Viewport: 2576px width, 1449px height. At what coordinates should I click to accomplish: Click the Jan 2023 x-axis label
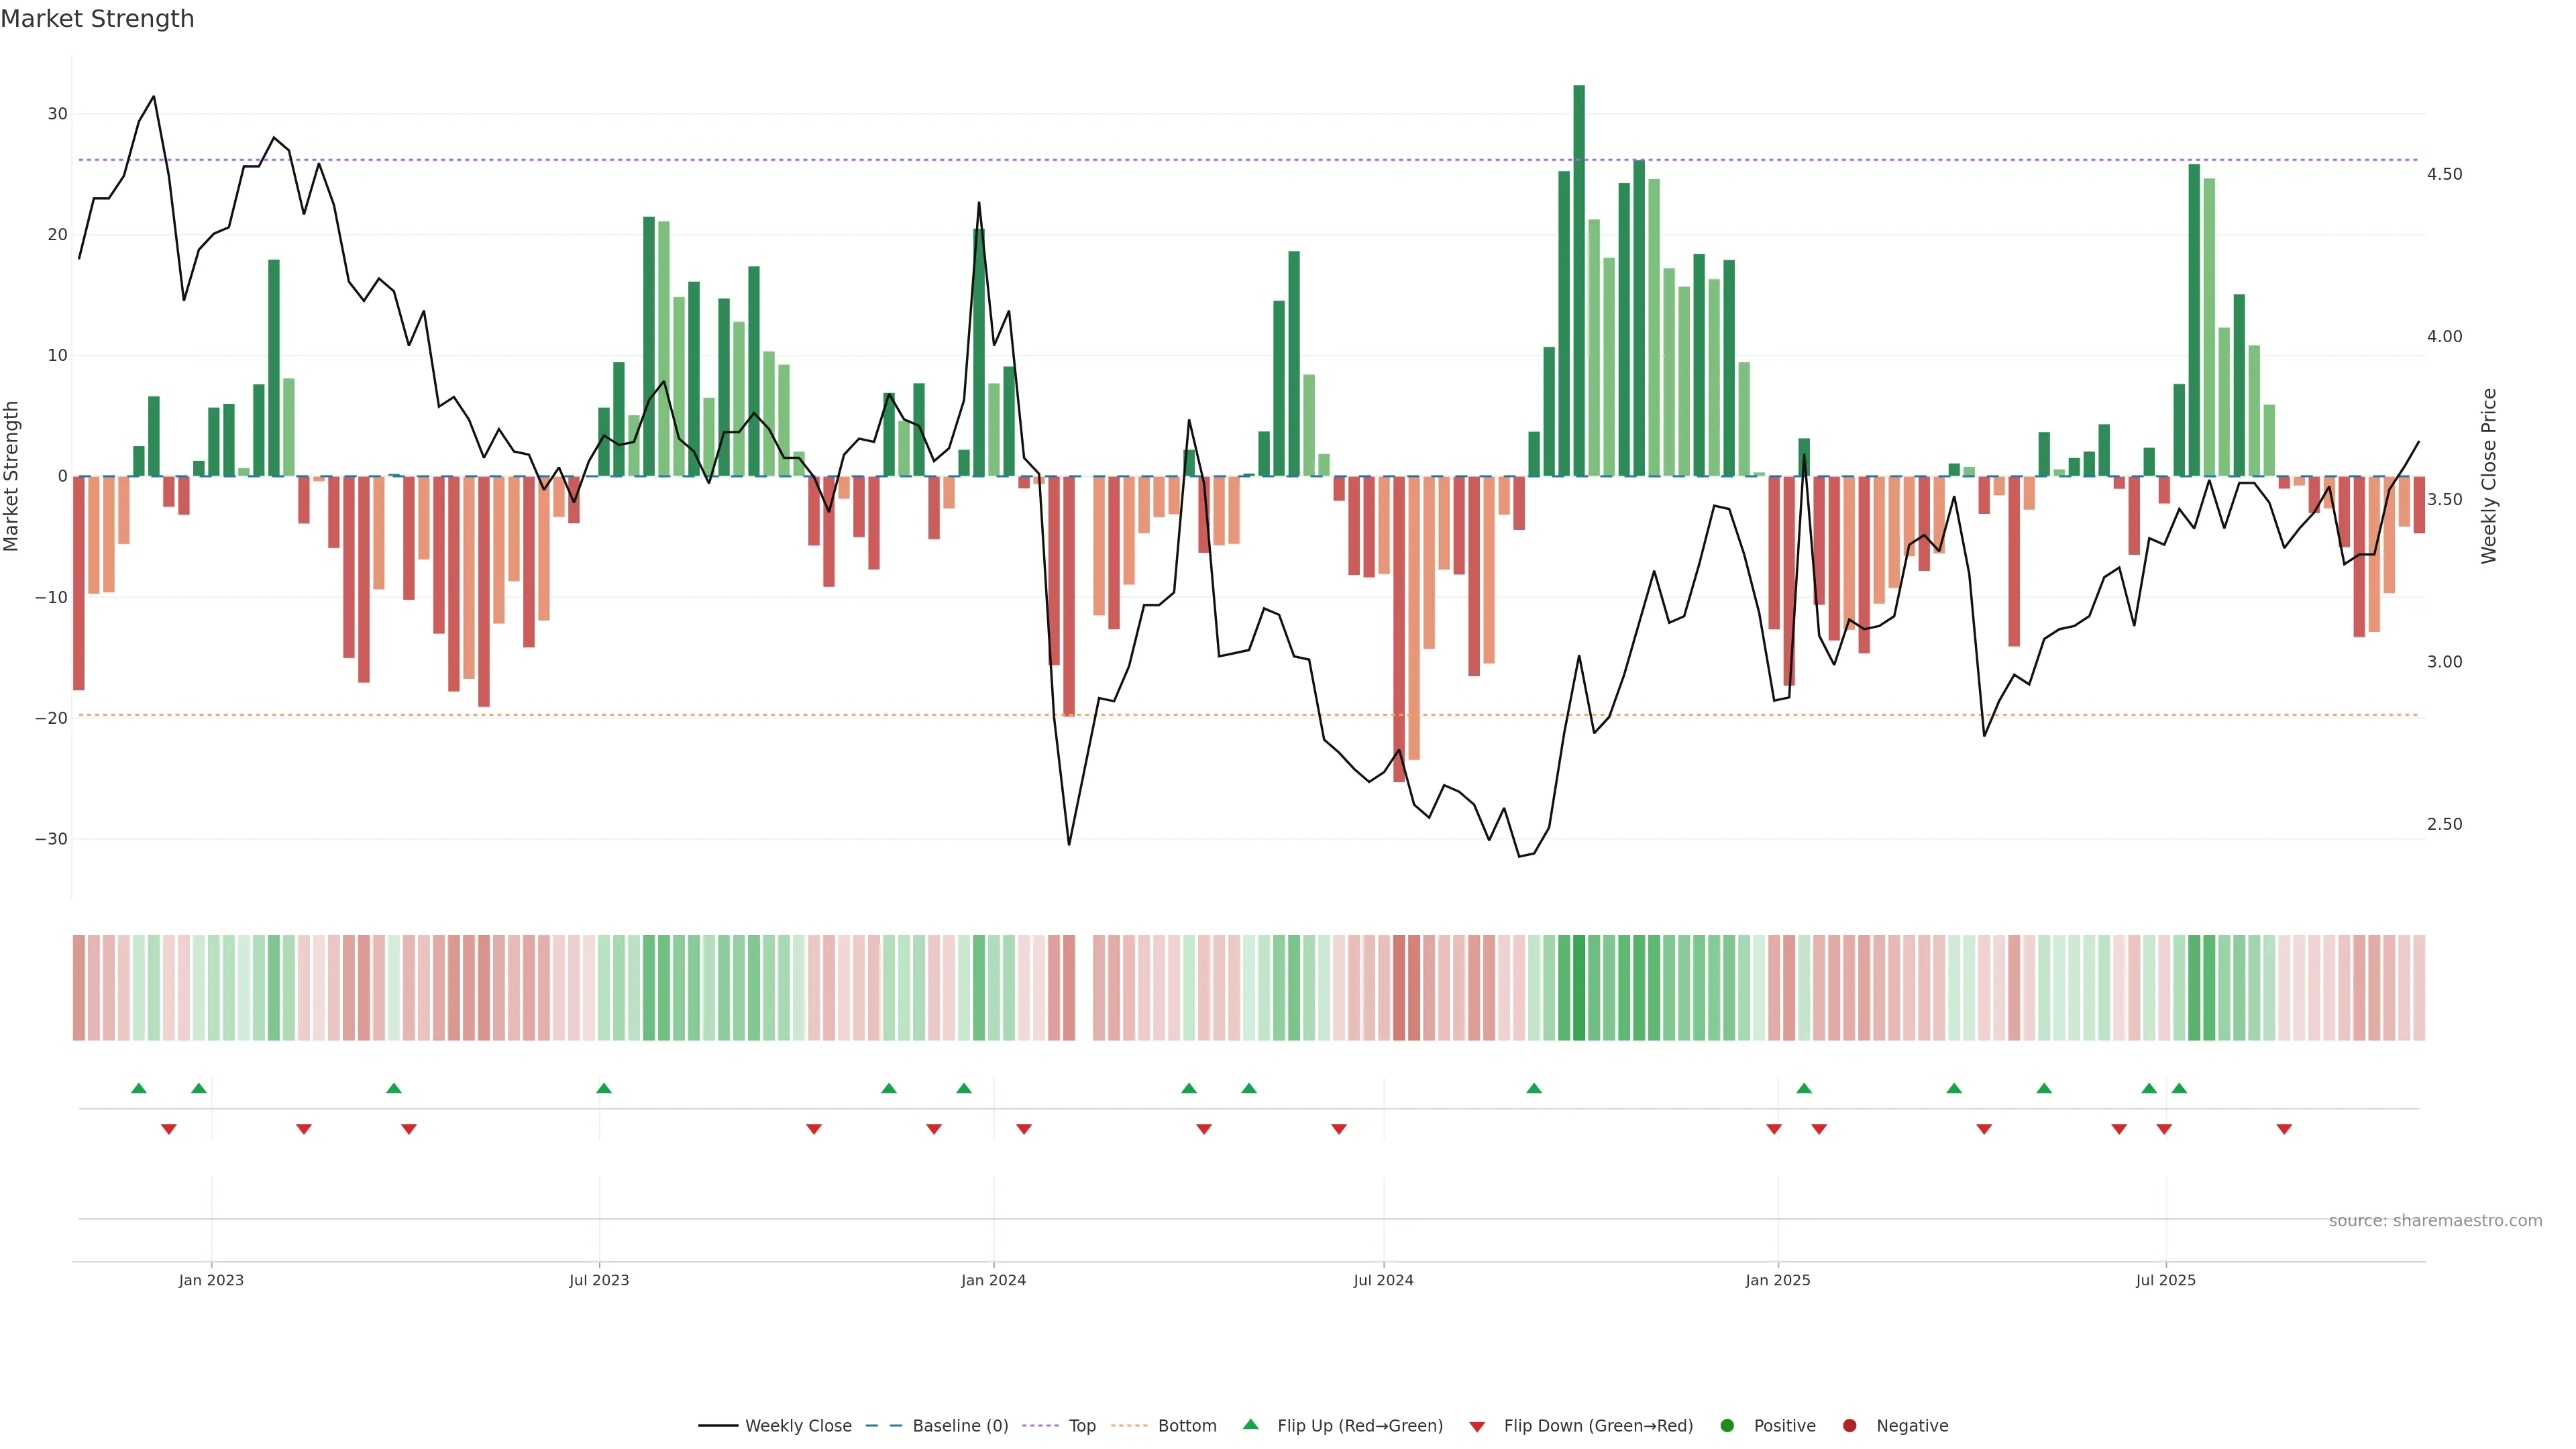[x=211, y=1280]
